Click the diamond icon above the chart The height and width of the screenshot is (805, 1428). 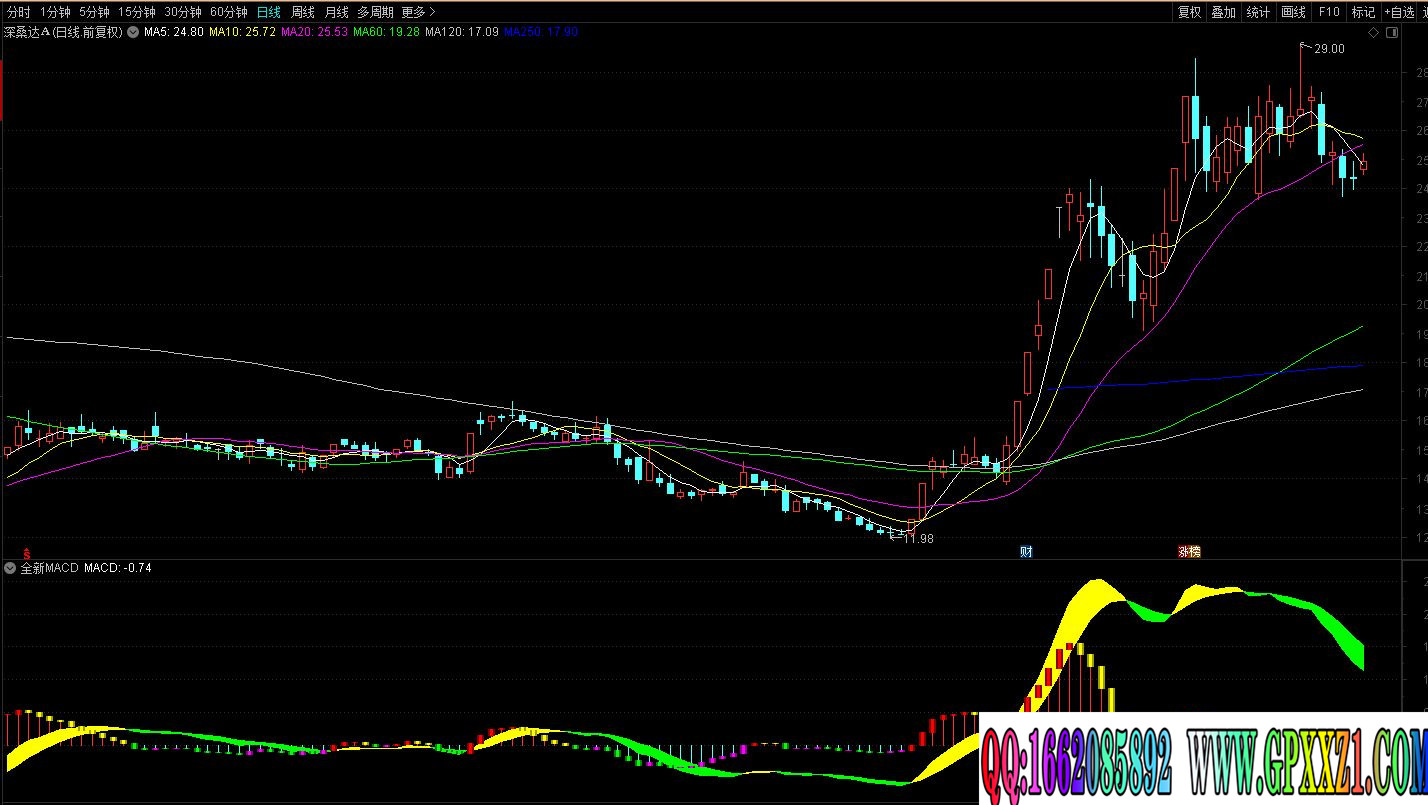click(1373, 33)
